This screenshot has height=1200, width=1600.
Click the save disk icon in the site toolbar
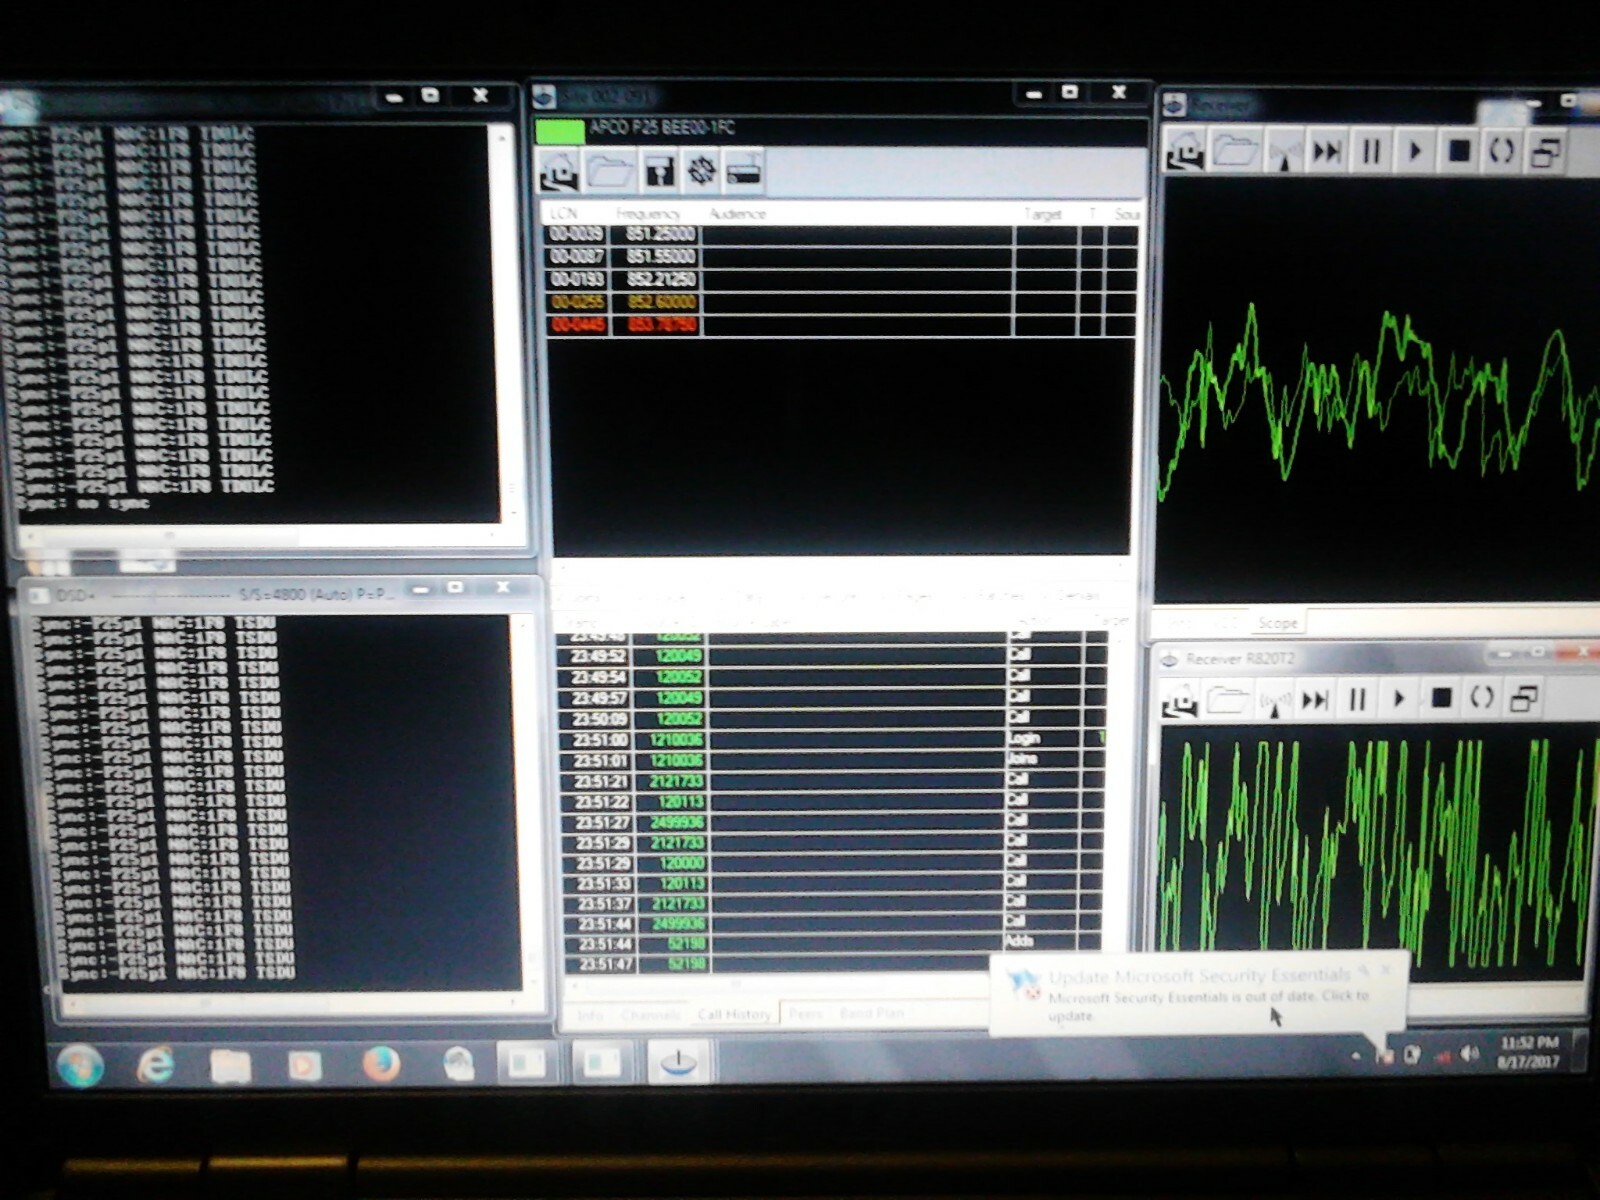(x=658, y=172)
